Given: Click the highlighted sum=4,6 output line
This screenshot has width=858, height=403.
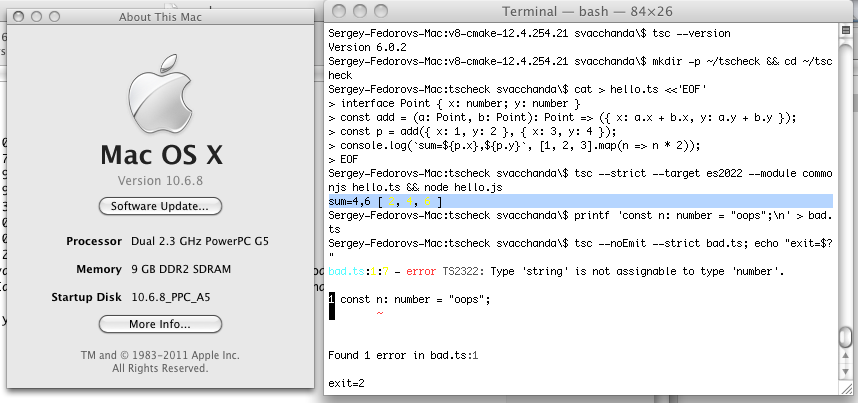Looking at the screenshot, I should pos(581,201).
